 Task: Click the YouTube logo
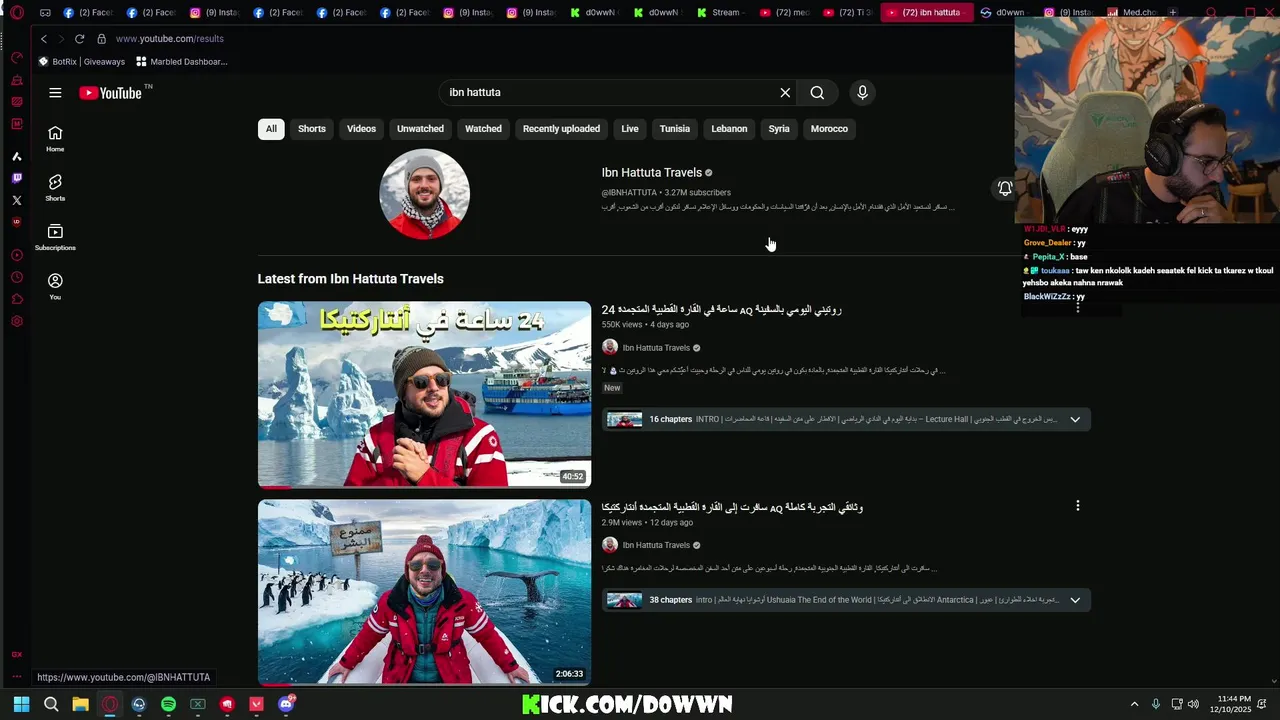112,93
